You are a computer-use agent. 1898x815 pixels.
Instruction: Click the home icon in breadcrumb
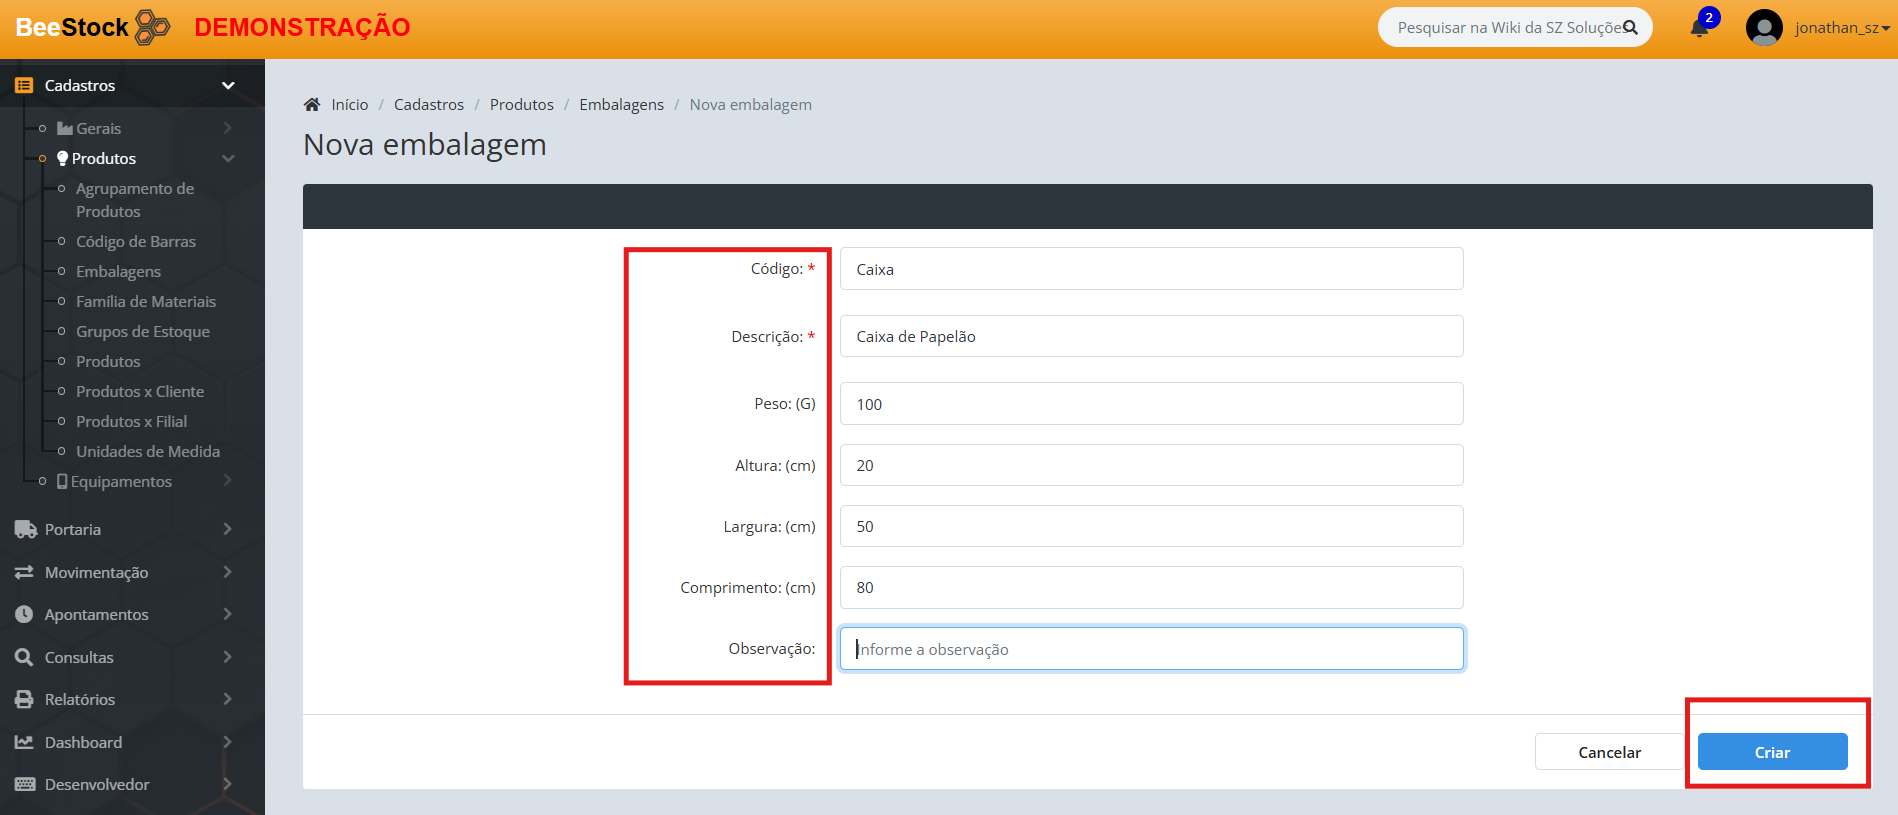312,105
